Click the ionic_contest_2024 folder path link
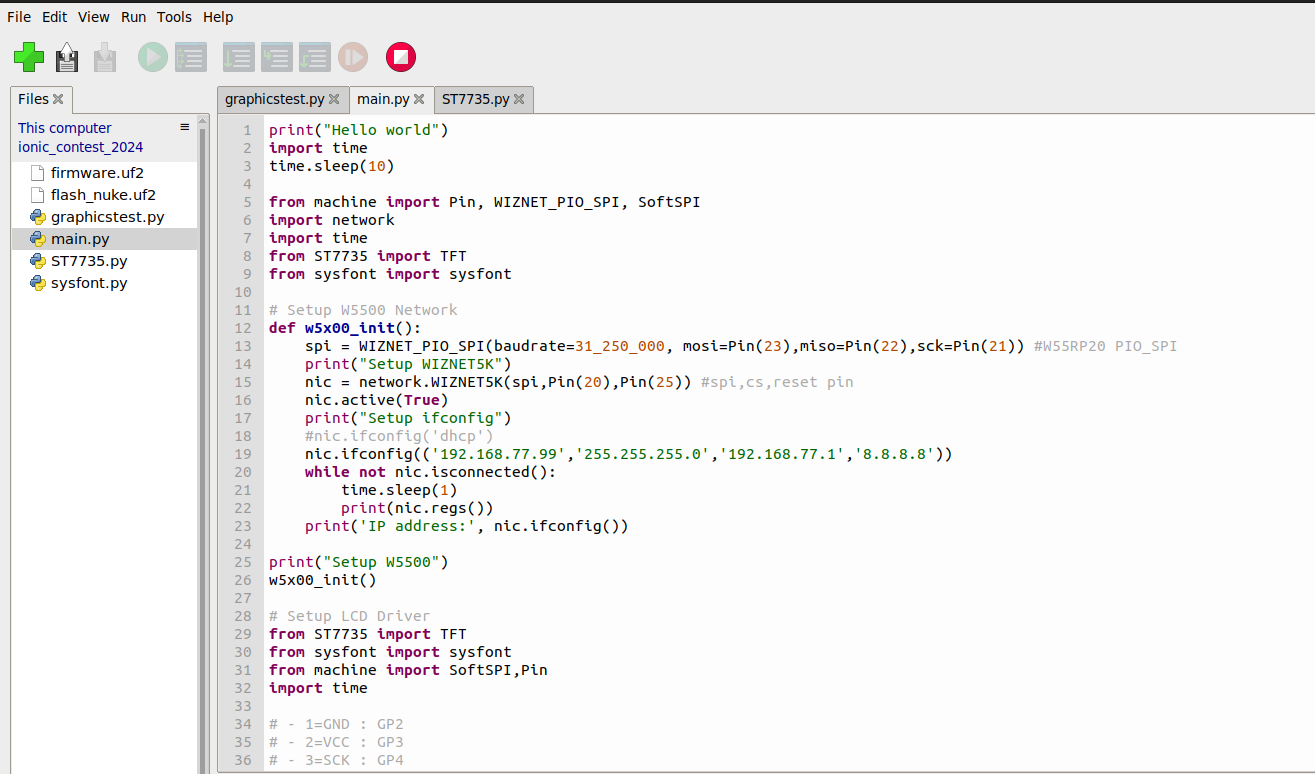This screenshot has width=1315, height=774. pyautogui.click(x=80, y=147)
